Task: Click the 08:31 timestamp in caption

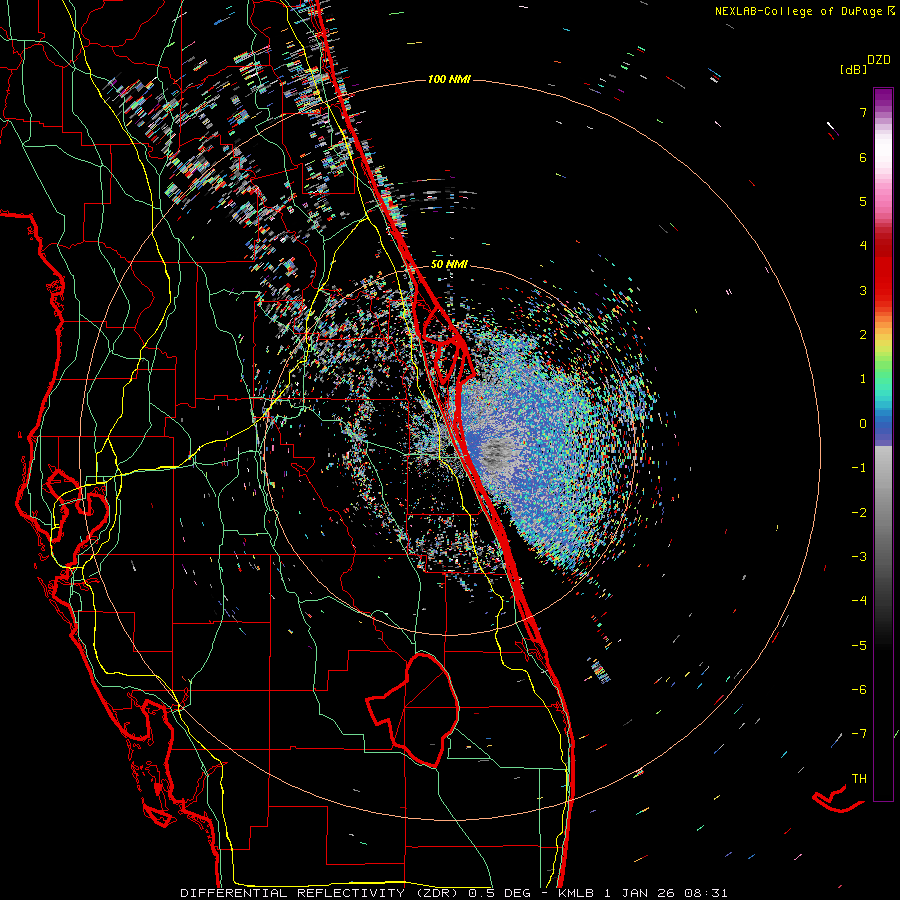Action: tap(708, 893)
